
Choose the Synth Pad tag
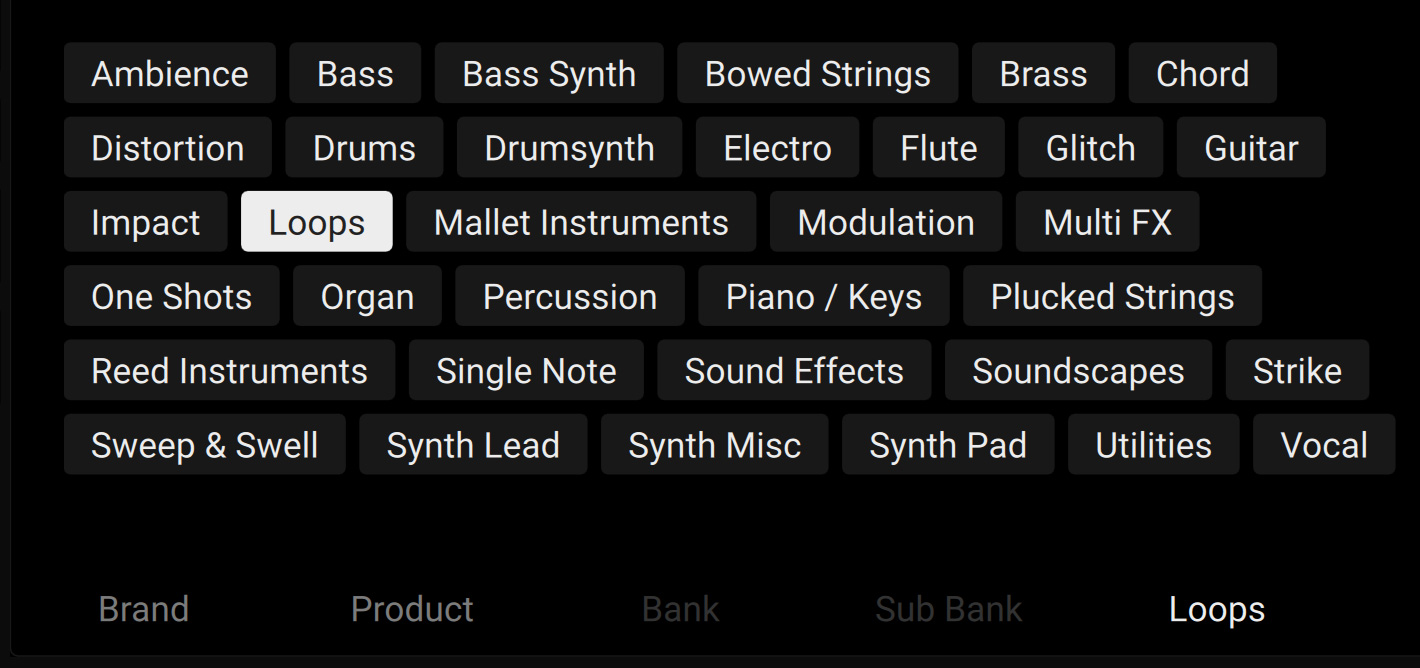coord(948,445)
